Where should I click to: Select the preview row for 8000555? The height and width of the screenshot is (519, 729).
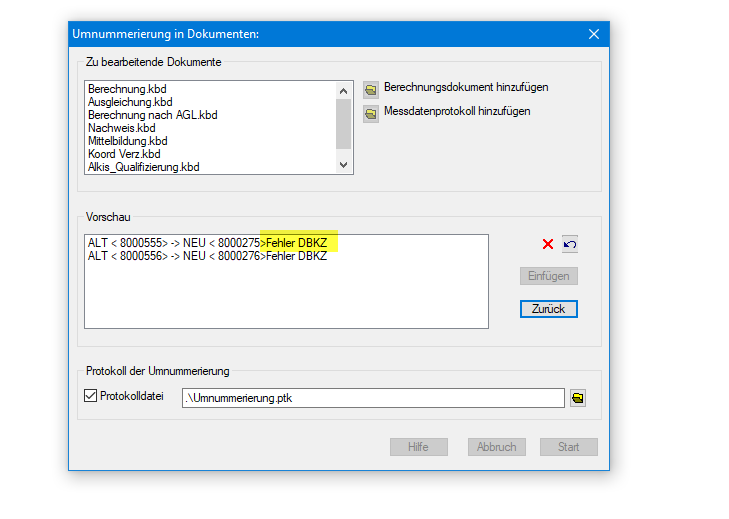click(207, 243)
